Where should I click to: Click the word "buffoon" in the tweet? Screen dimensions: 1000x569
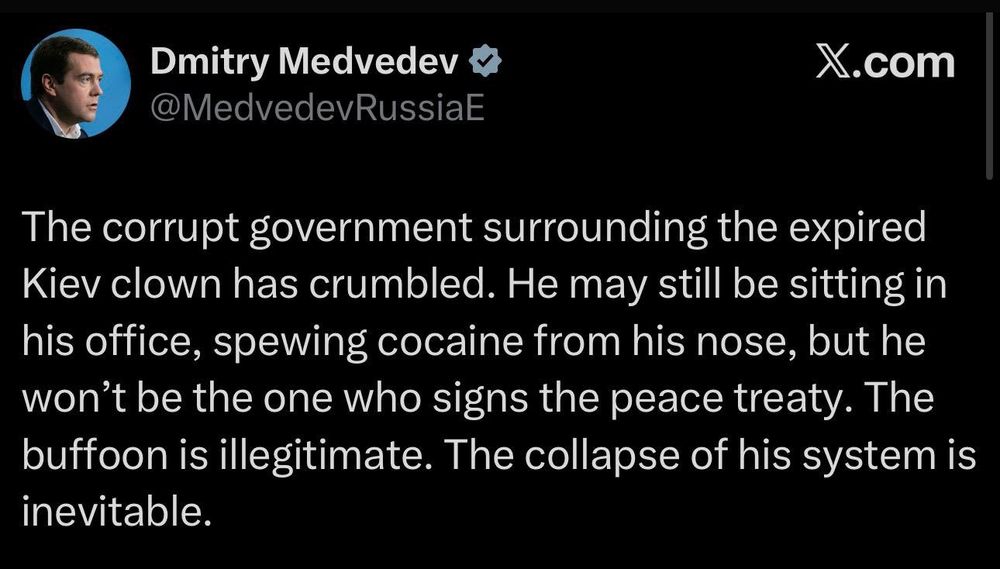(x=86, y=455)
